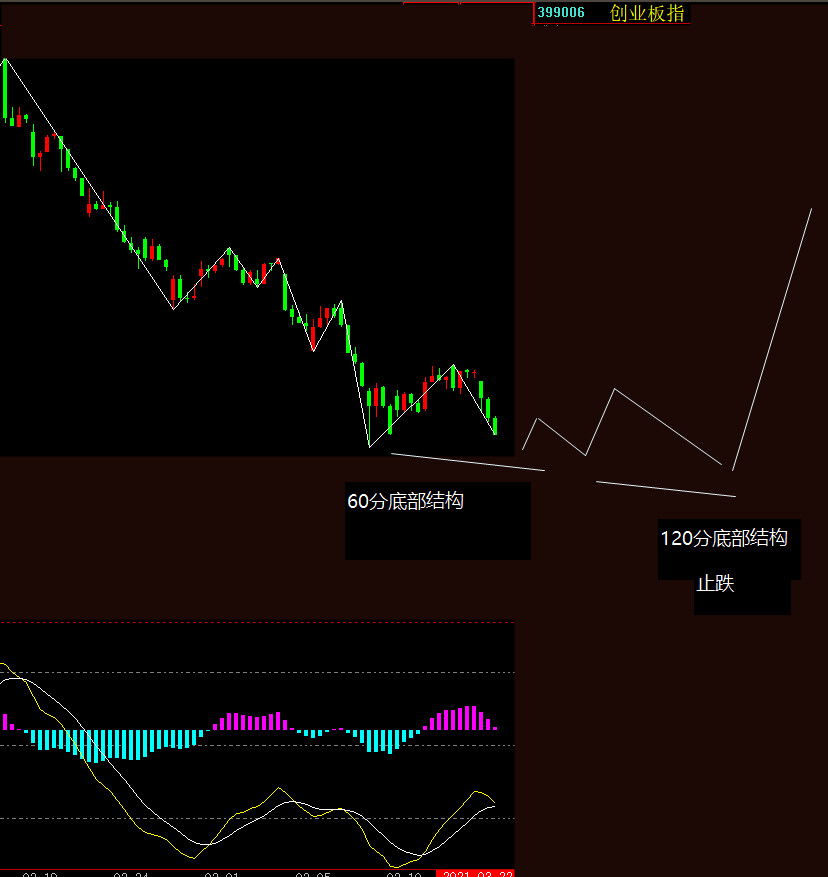Click the 120分底部结构 annotation label
The image size is (828, 877).
click(724, 538)
